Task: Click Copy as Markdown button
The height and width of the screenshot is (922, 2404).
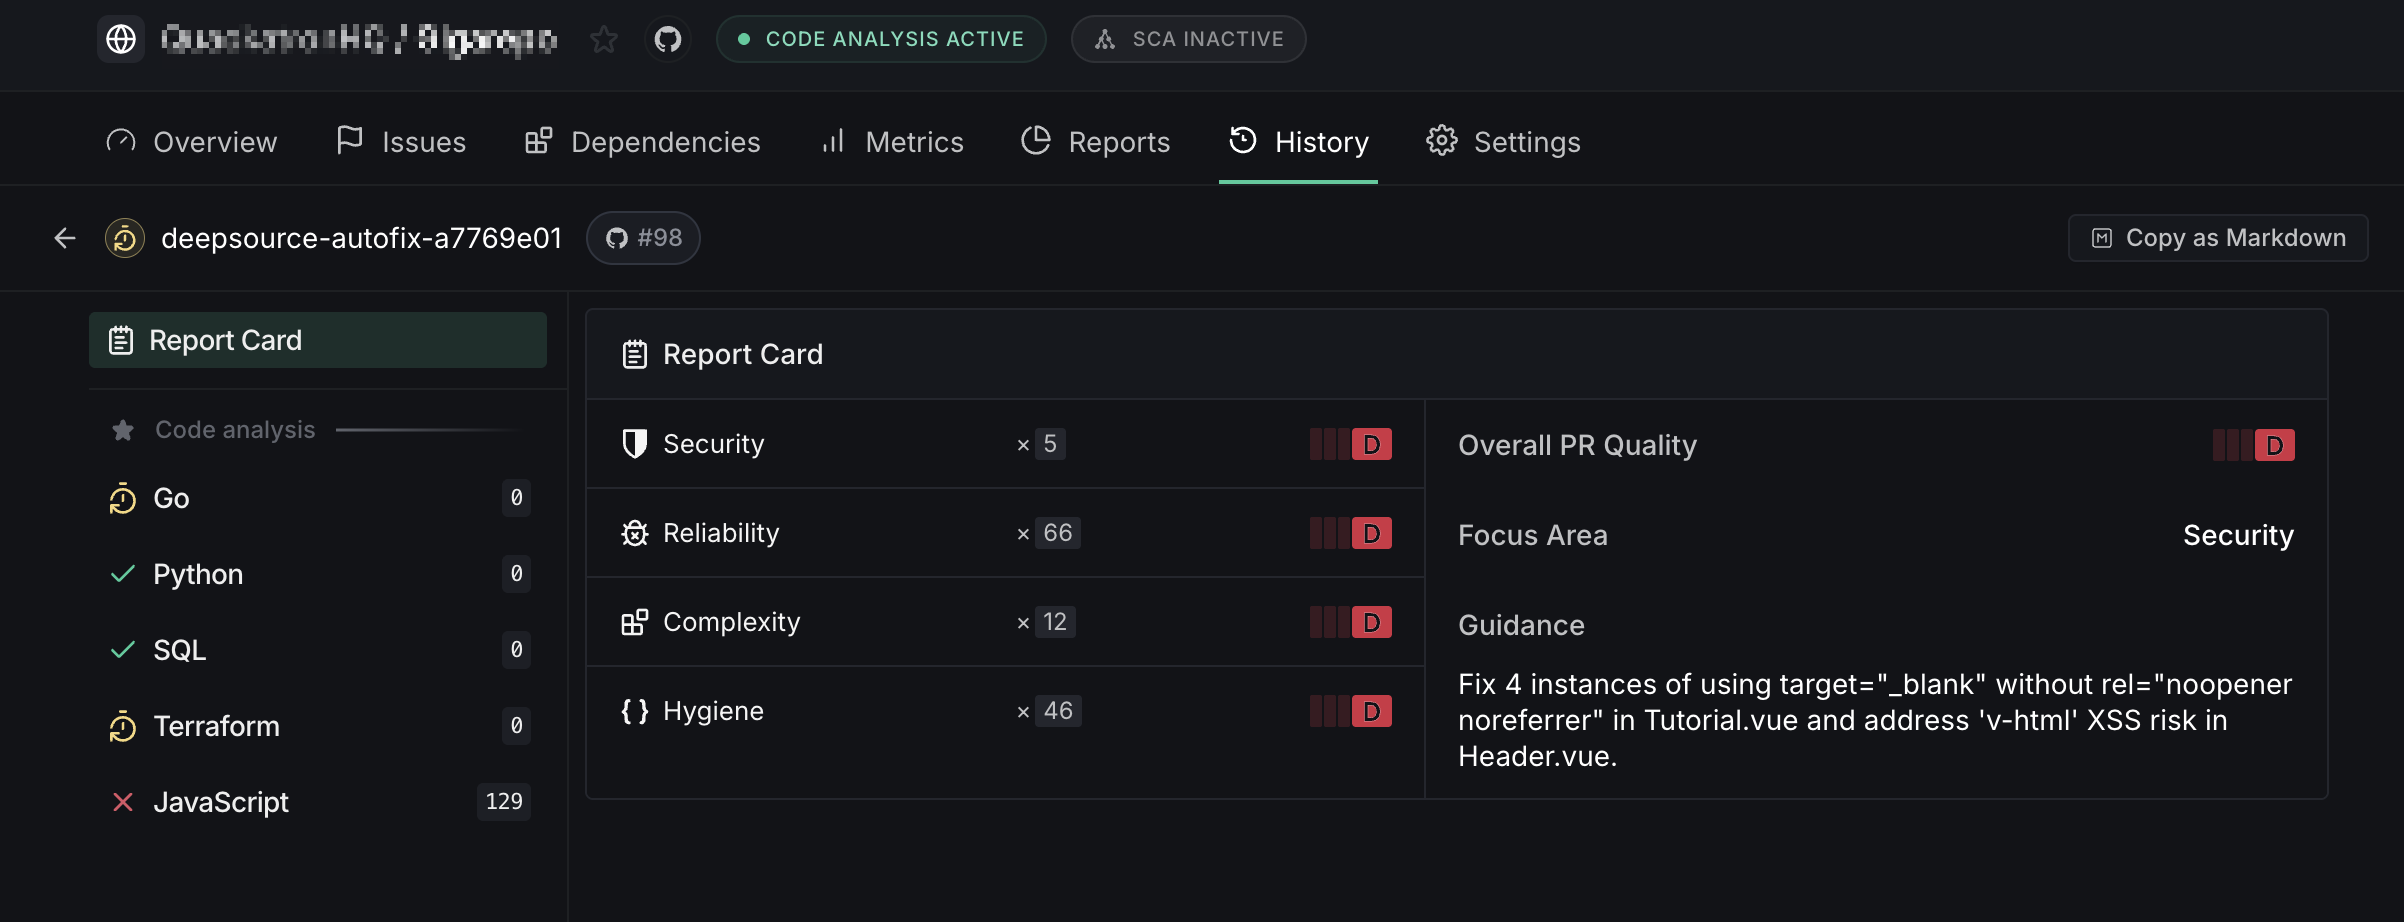Action: pos(2218,238)
